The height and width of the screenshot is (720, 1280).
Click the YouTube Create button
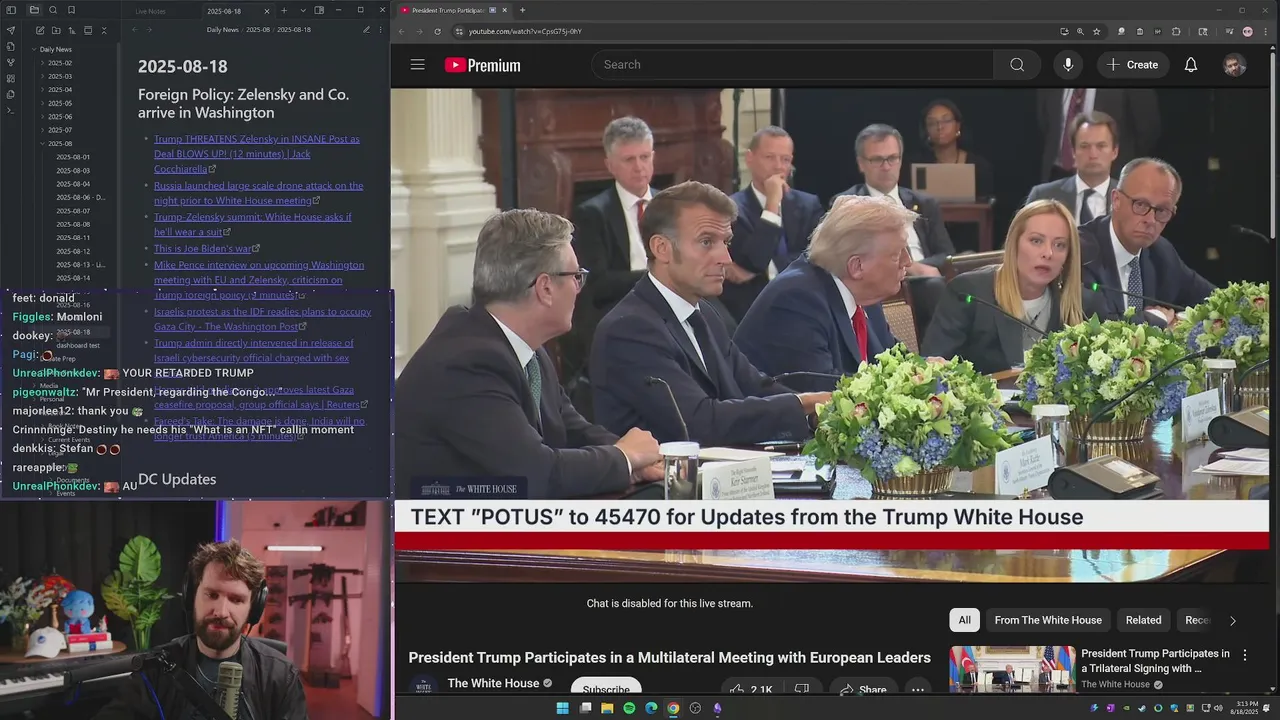[x=1132, y=65]
